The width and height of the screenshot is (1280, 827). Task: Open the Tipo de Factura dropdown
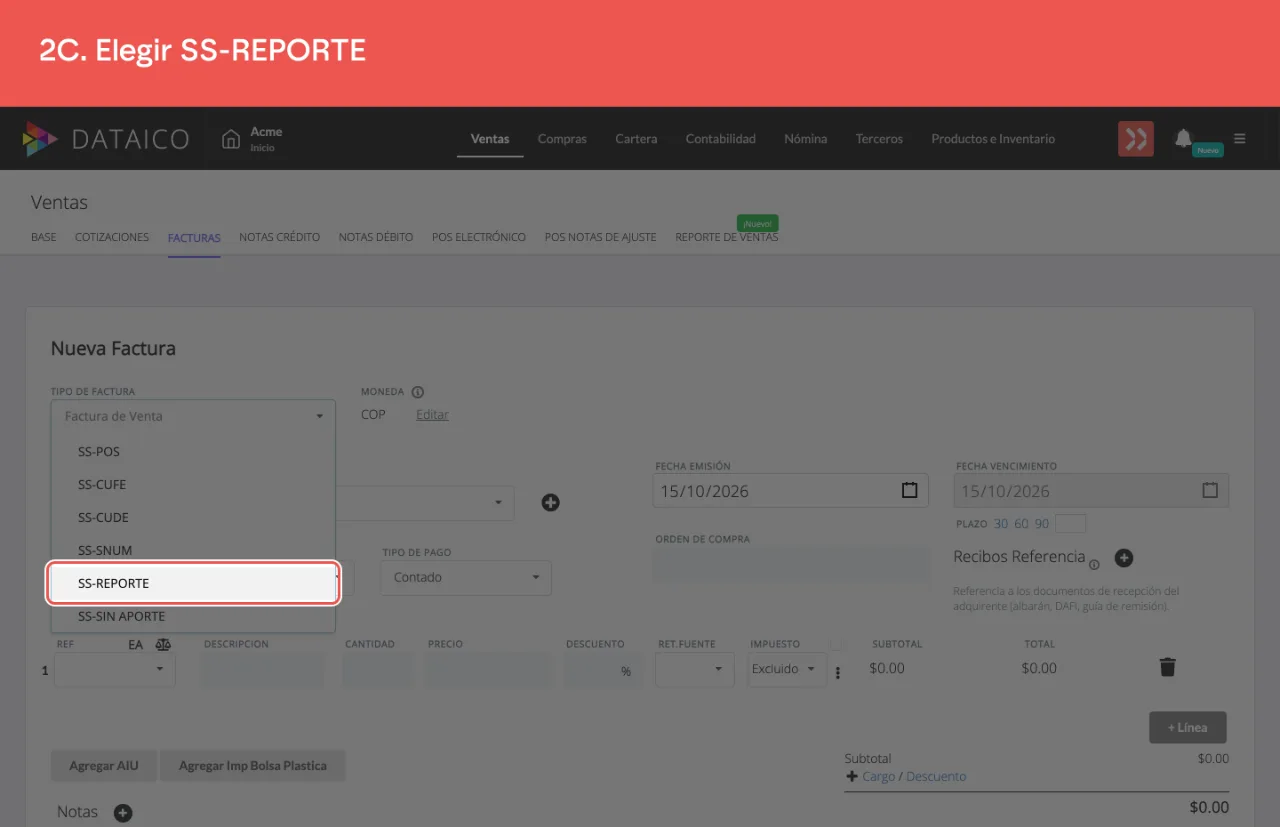(x=193, y=416)
